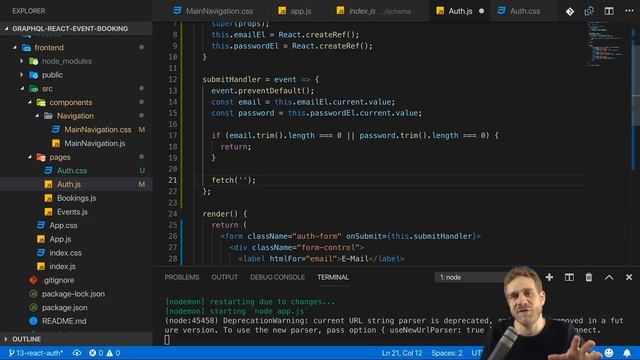
Task: Open the DEBUG CONSOLE panel tab
Action: click(x=278, y=277)
